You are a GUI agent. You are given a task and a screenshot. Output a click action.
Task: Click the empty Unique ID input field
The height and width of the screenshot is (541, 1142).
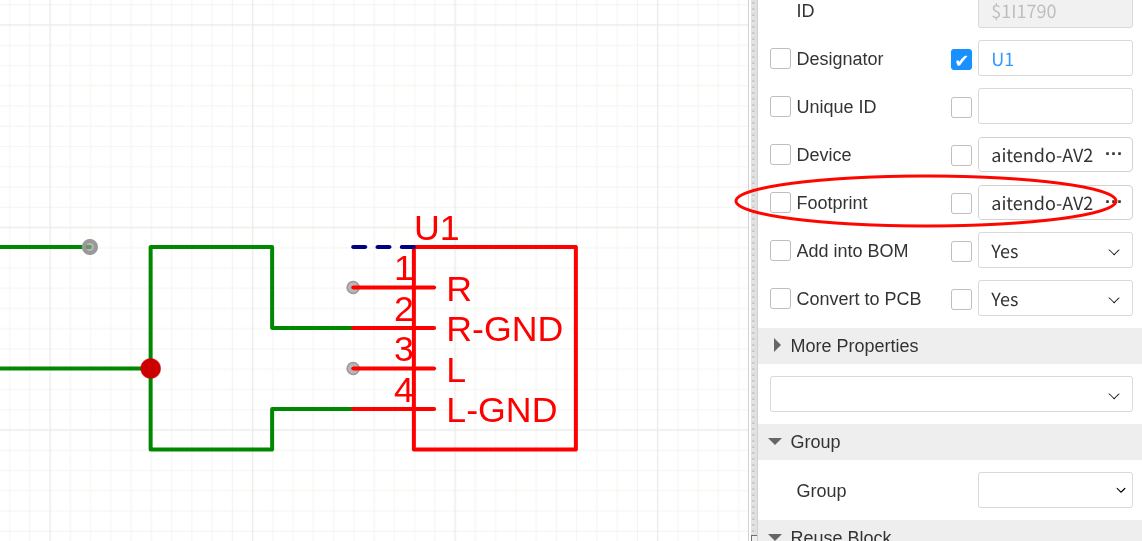1055,106
